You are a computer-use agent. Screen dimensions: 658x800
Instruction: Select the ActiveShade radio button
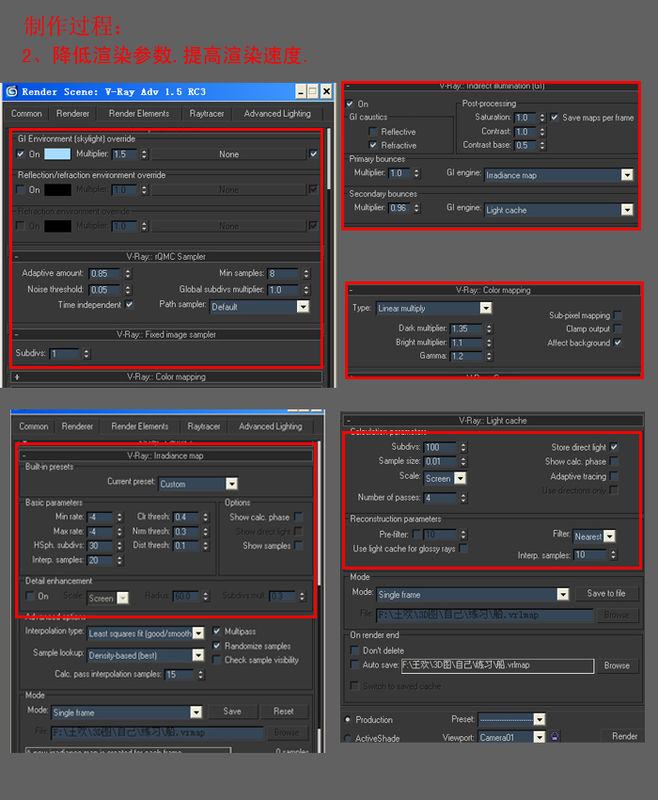coord(348,738)
